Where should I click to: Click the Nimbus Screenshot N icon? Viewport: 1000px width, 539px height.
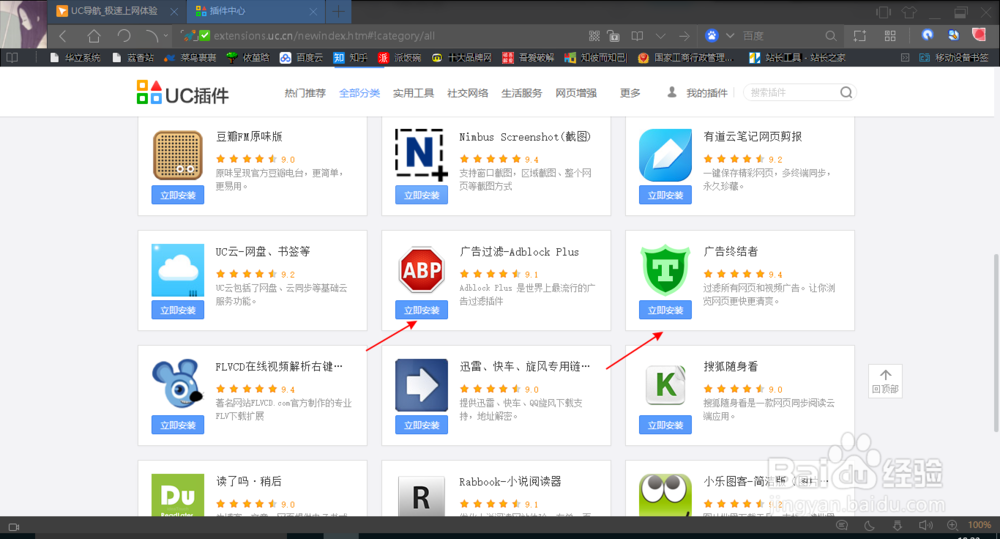[421, 154]
